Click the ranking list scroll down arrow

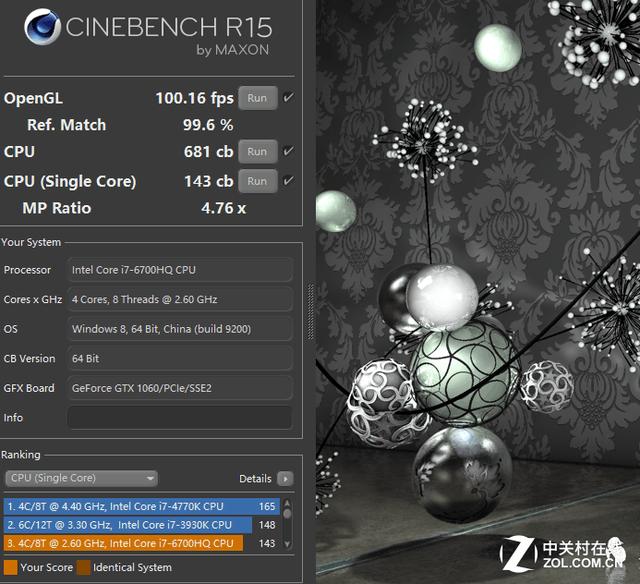(x=287, y=544)
